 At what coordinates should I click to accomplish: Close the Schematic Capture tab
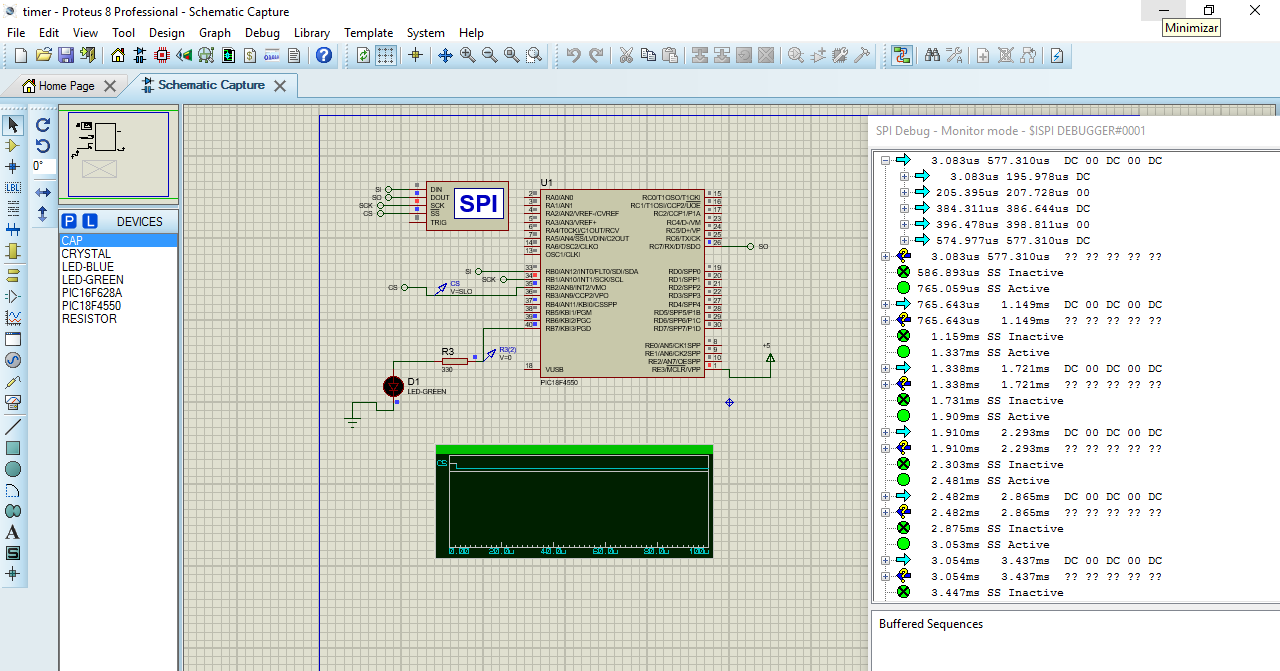click(x=280, y=86)
